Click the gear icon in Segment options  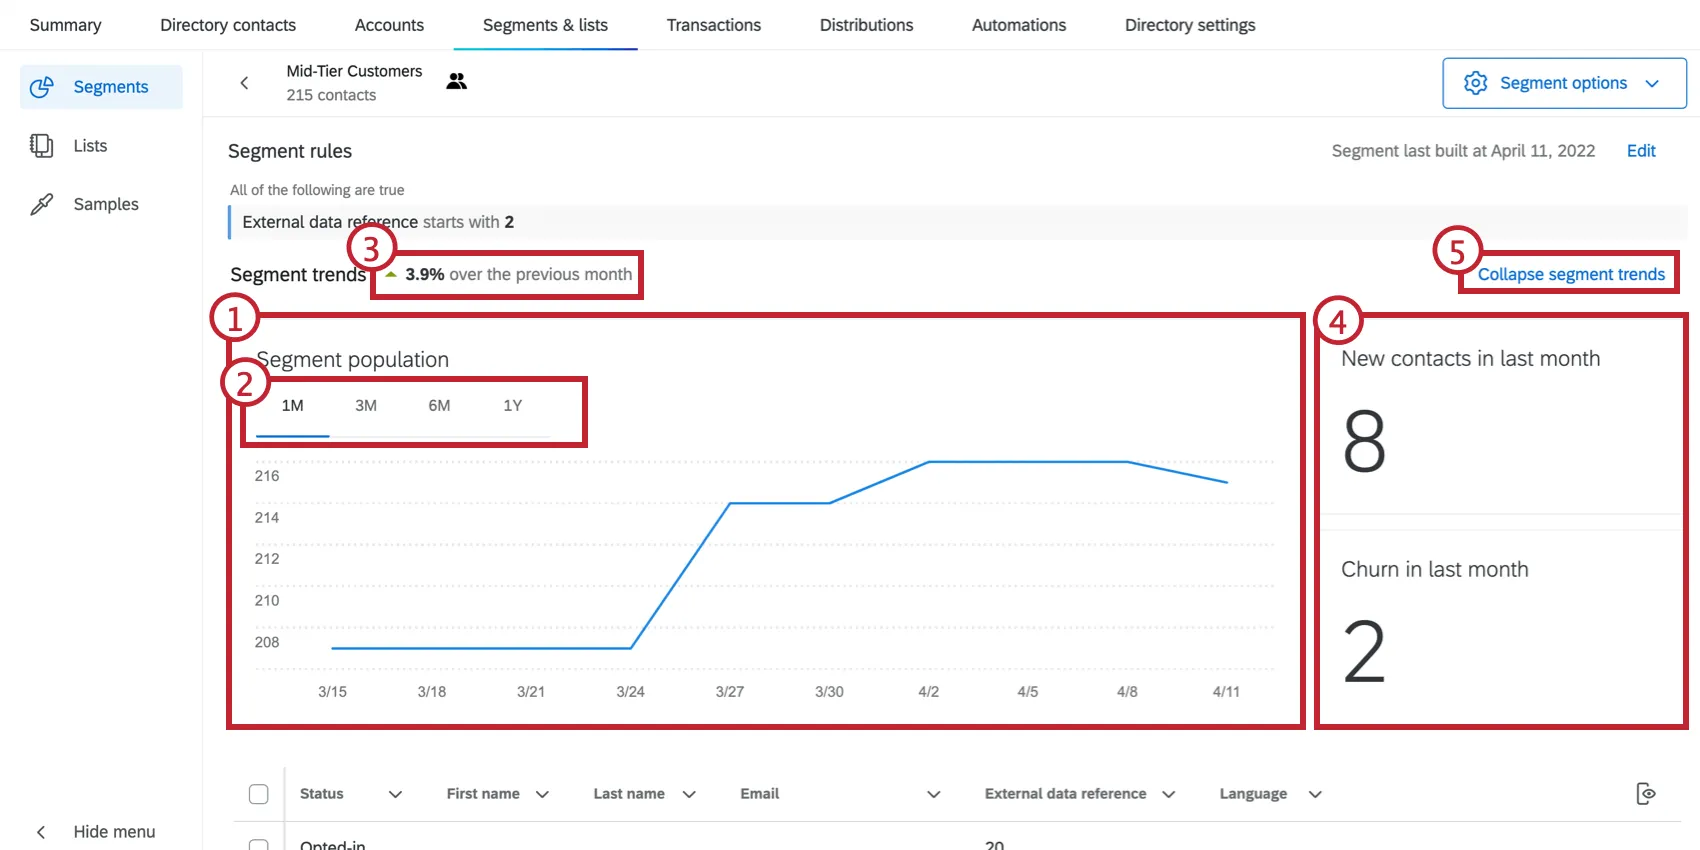pos(1475,83)
